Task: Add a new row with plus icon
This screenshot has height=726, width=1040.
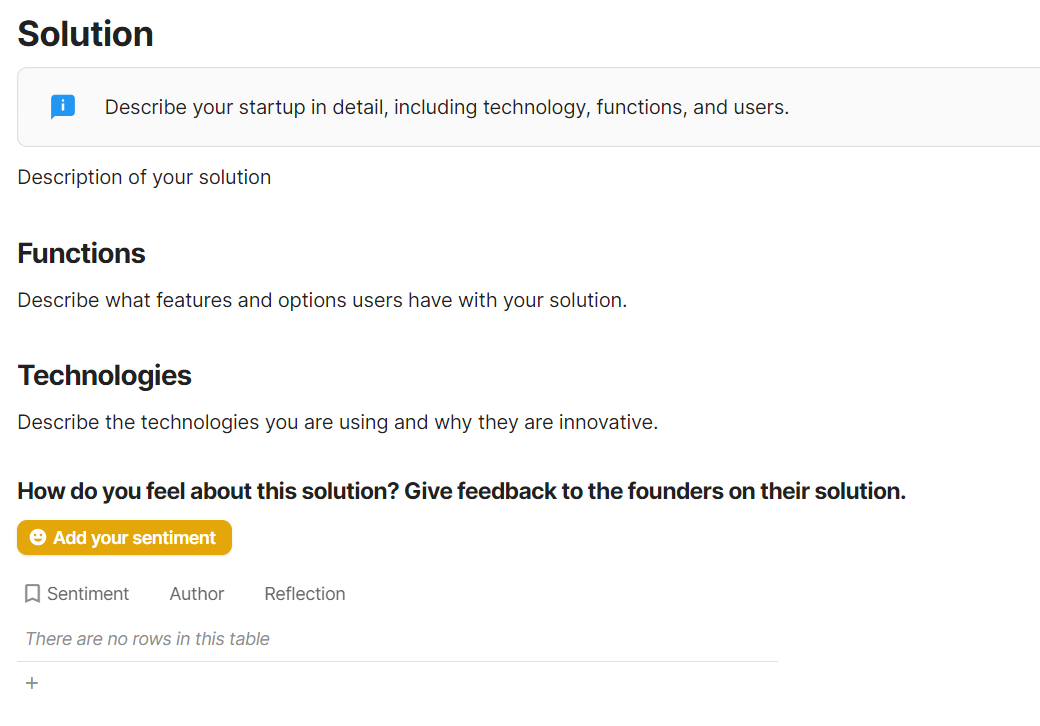Action: (32, 683)
